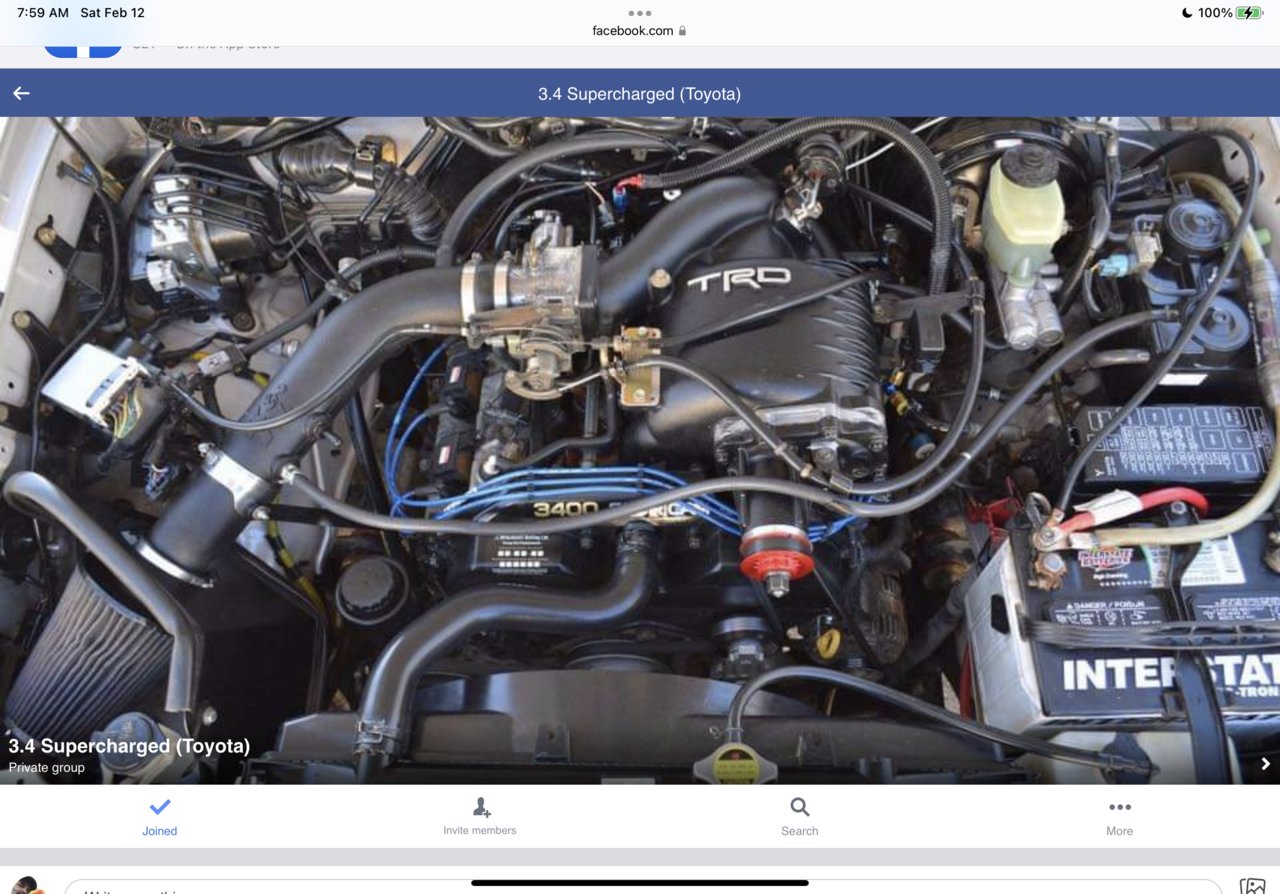This screenshot has height=894, width=1280.
Task: Check the battery icon in status bar
Action: click(x=1250, y=13)
